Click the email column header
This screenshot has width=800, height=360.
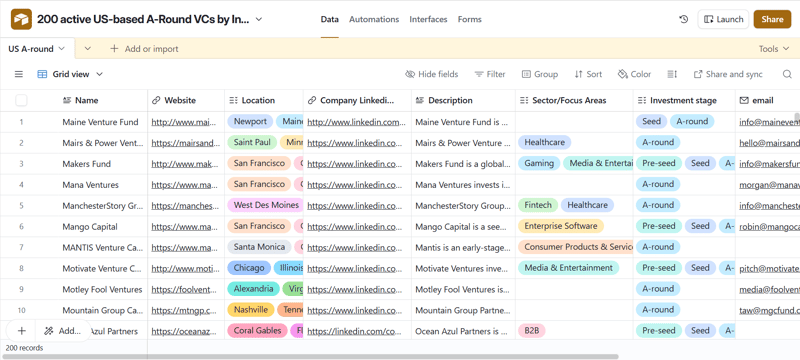click(767, 100)
